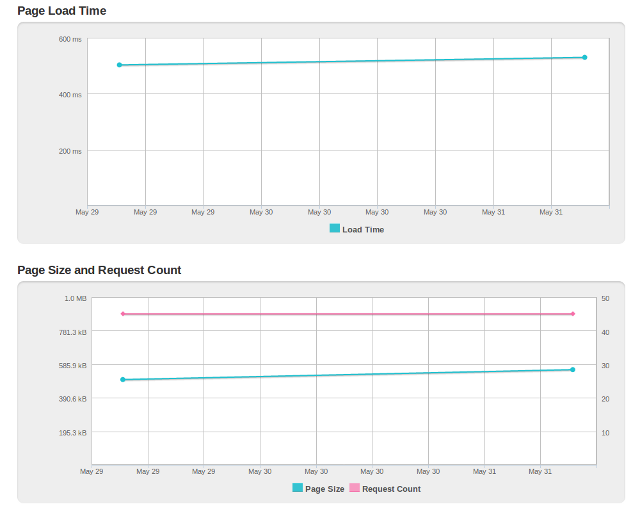
Task: Click the teal Load Time legend swatch
Action: [335, 229]
